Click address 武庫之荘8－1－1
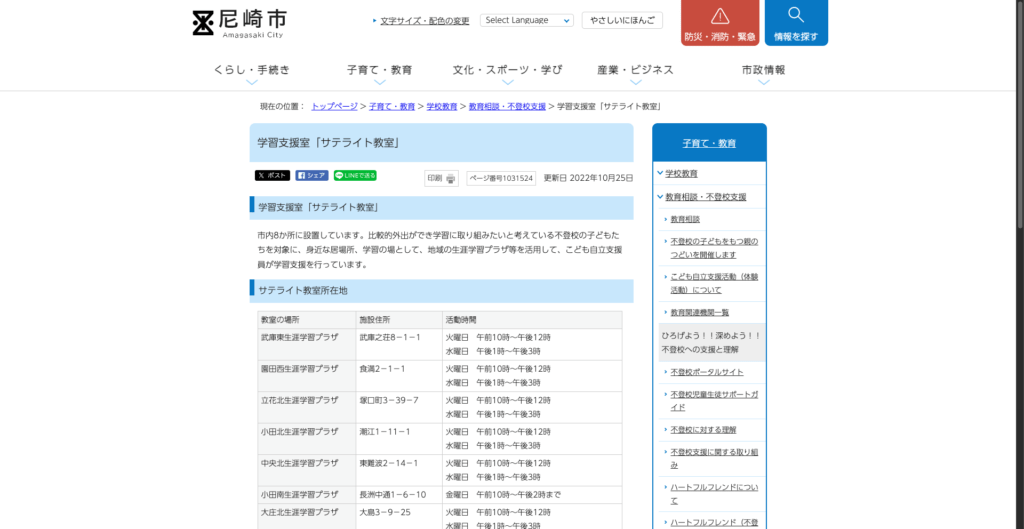Image resolution: width=1024 pixels, height=529 pixels. [x=390, y=337]
